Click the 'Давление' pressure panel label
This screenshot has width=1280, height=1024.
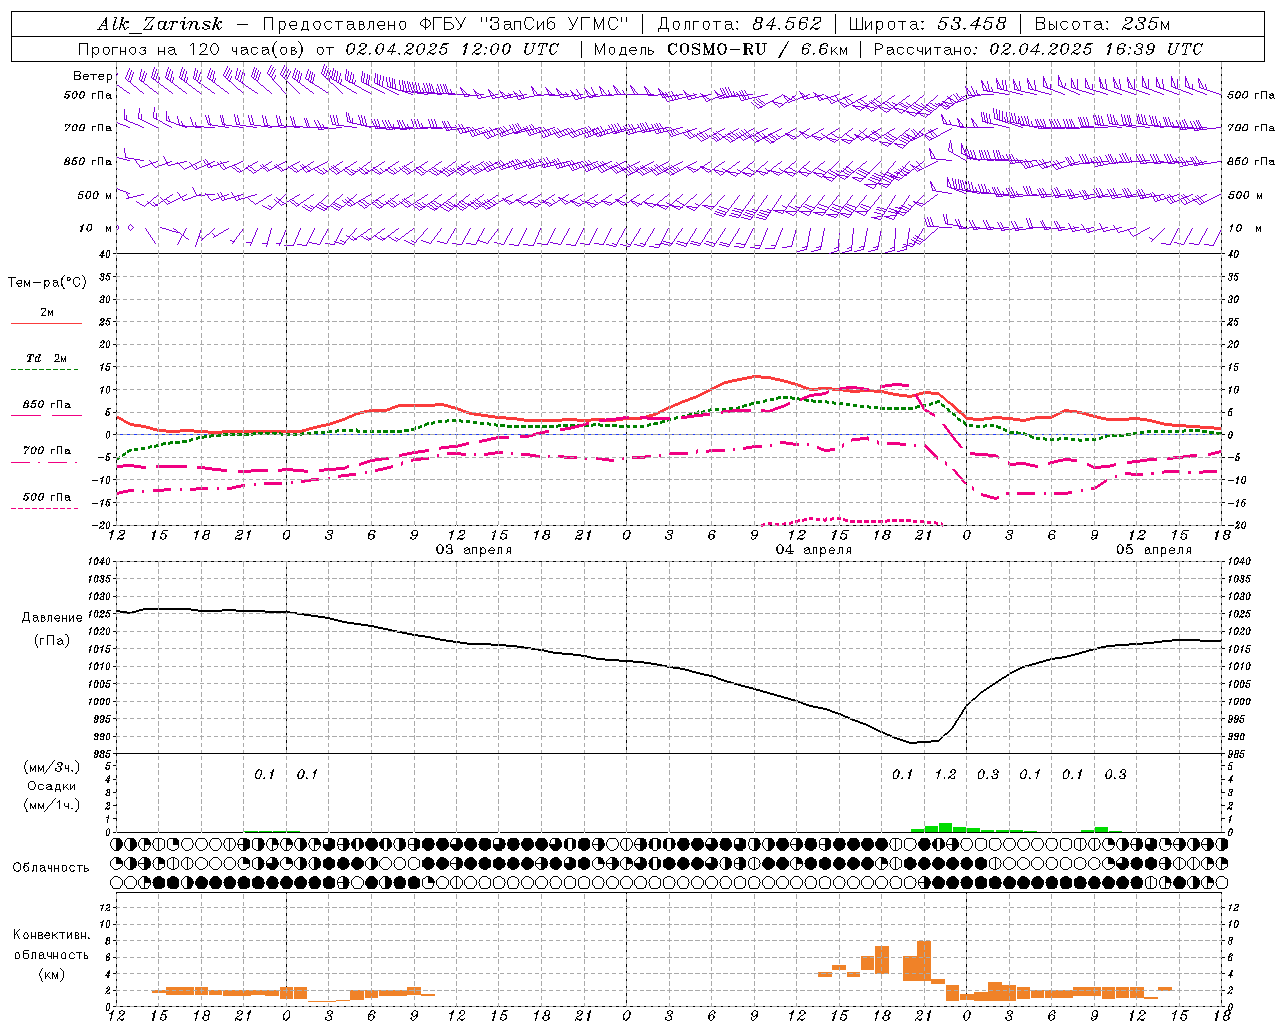pos(52,617)
